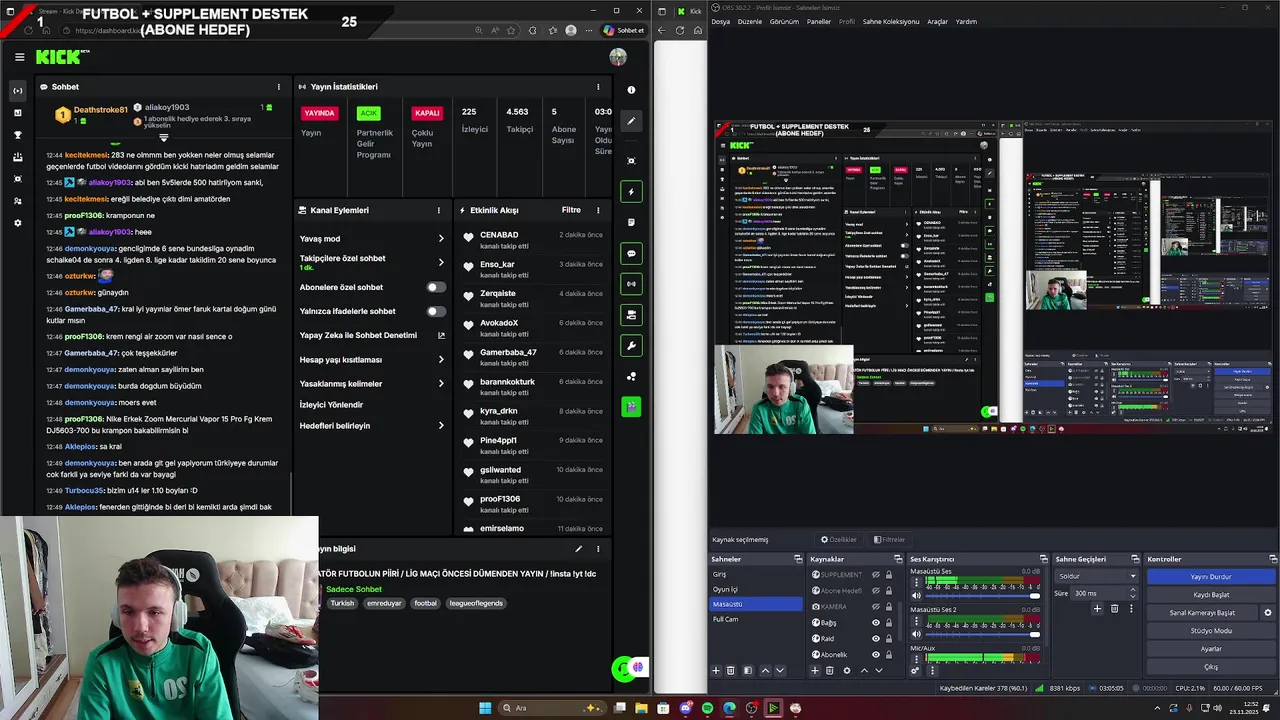Hide the Bağış source in OBS
This screenshot has height=720, width=1280.
[x=876, y=622]
